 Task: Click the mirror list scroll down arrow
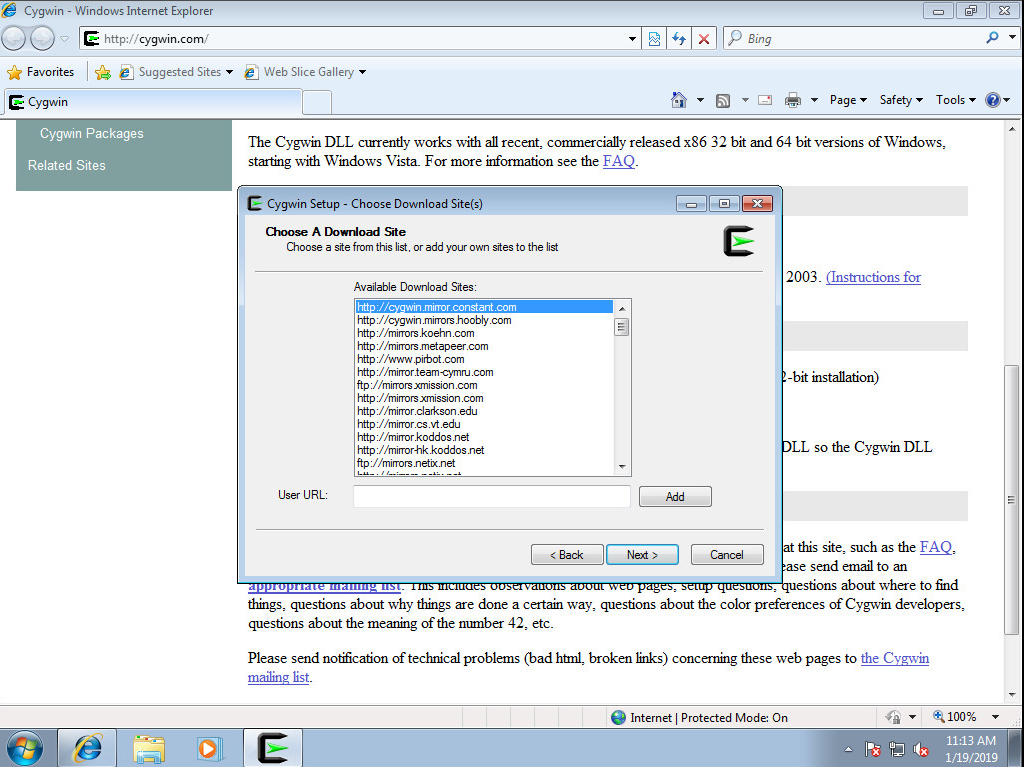click(x=622, y=466)
